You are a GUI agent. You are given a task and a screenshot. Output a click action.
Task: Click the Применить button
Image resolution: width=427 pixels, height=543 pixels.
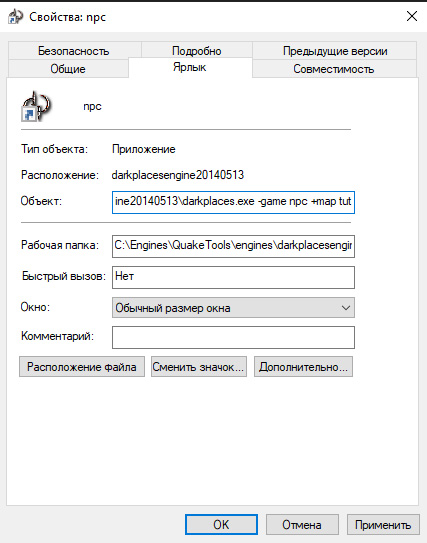click(383, 524)
